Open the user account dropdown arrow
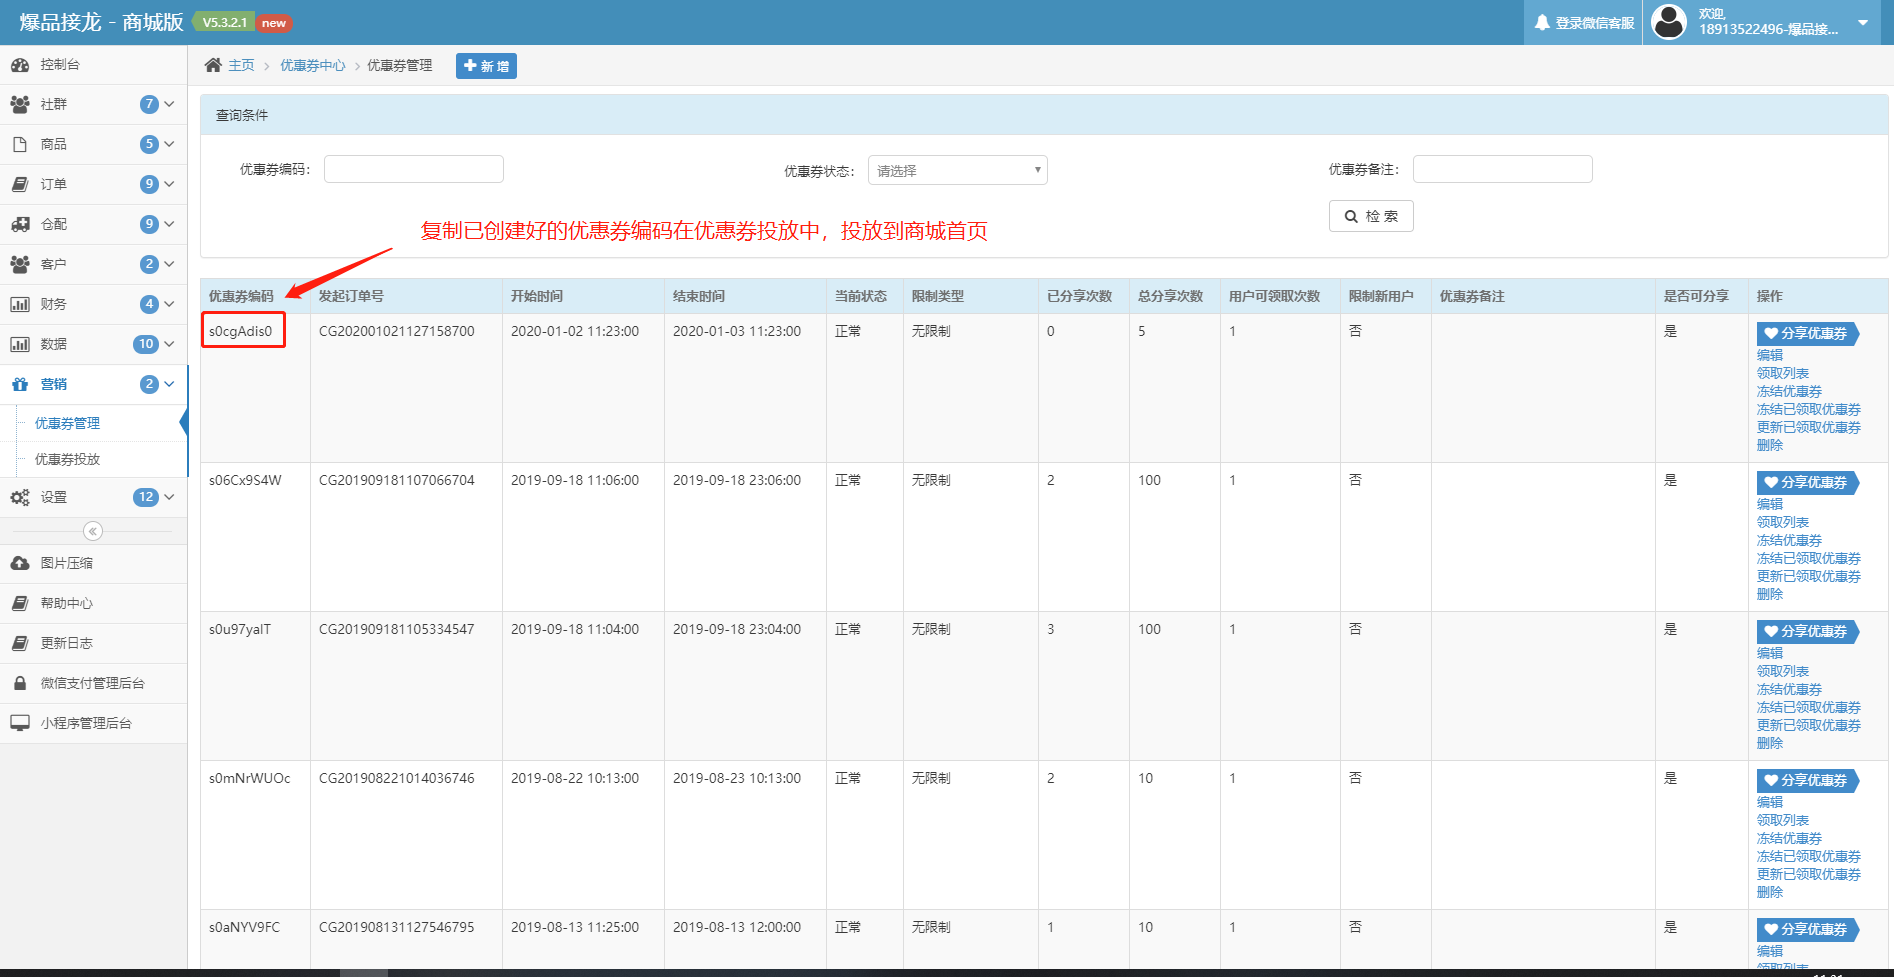 [x=1863, y=22]
